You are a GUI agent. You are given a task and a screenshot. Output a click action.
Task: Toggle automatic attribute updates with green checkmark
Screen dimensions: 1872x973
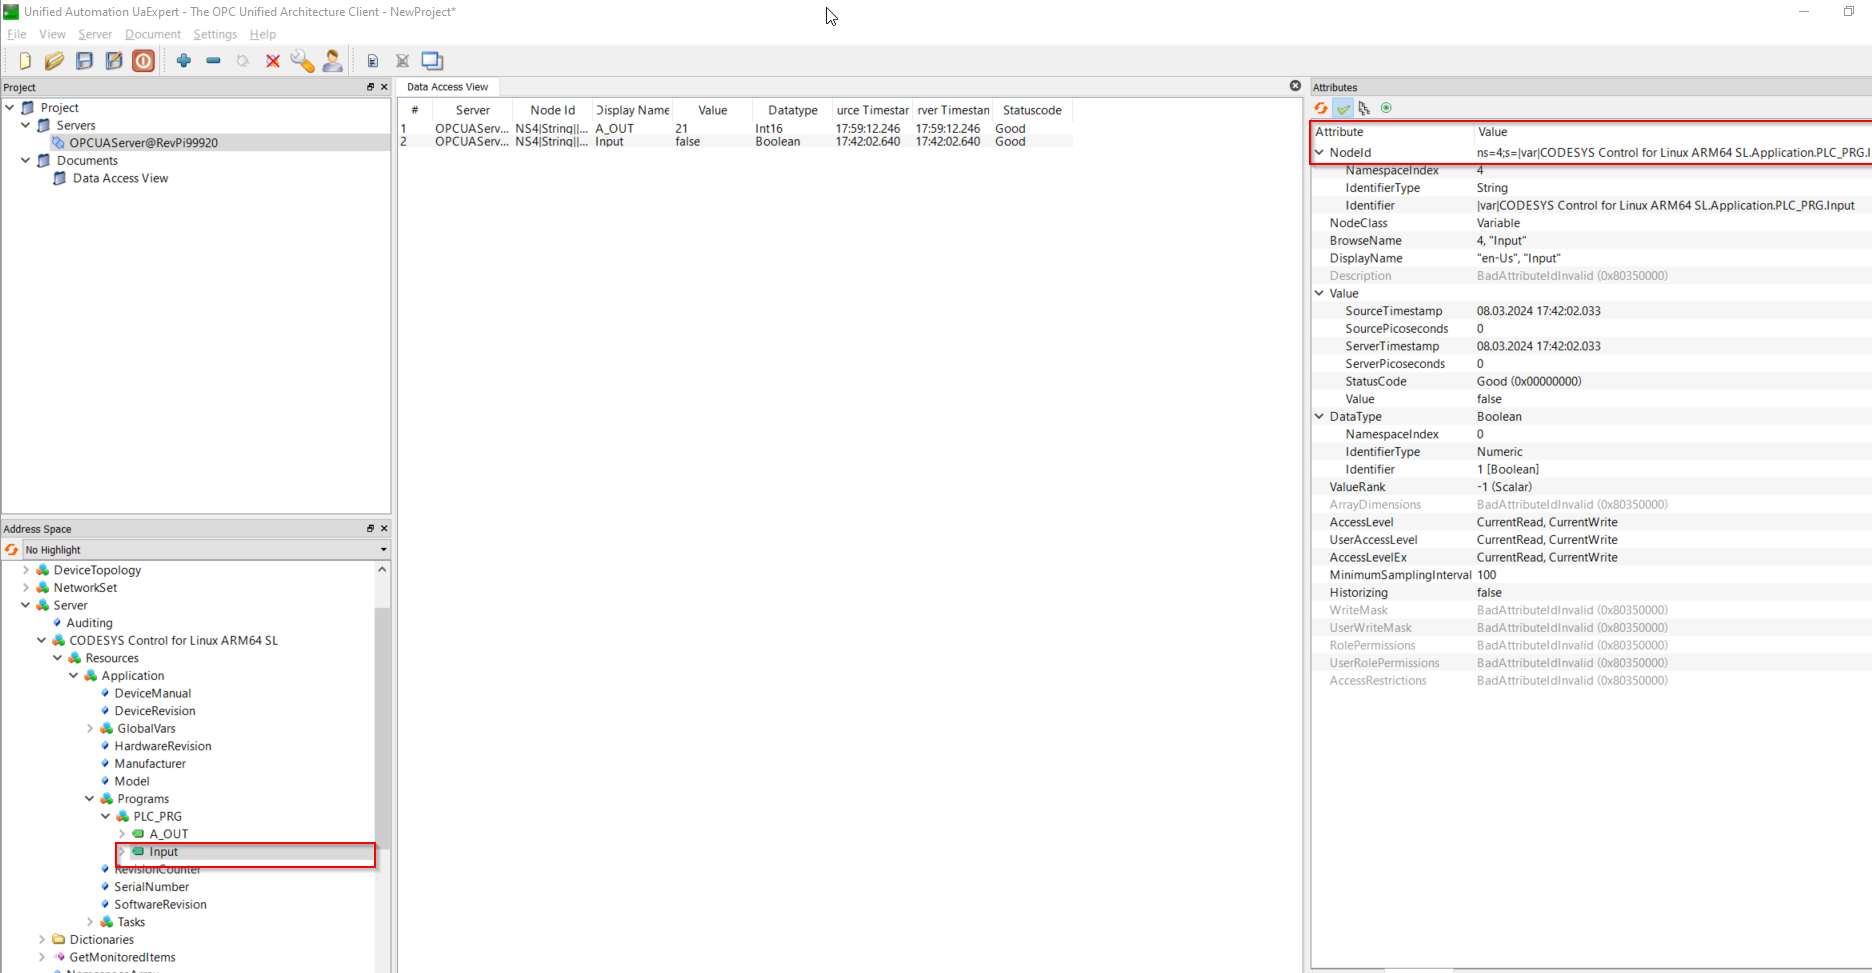click(x=1343, y=108)
